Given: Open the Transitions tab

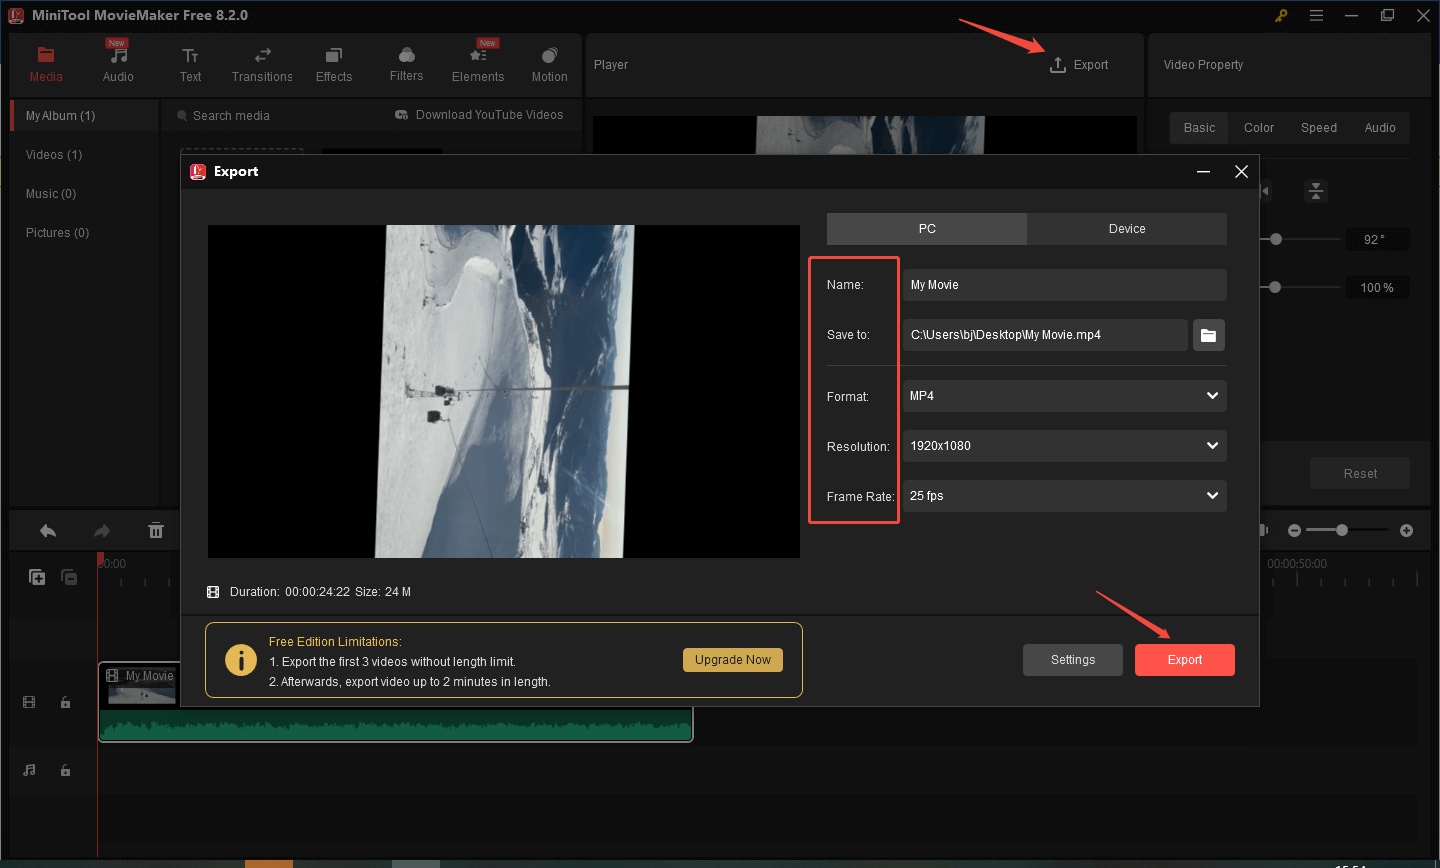Looking at the screenshot, I should [x=262, y=65].
